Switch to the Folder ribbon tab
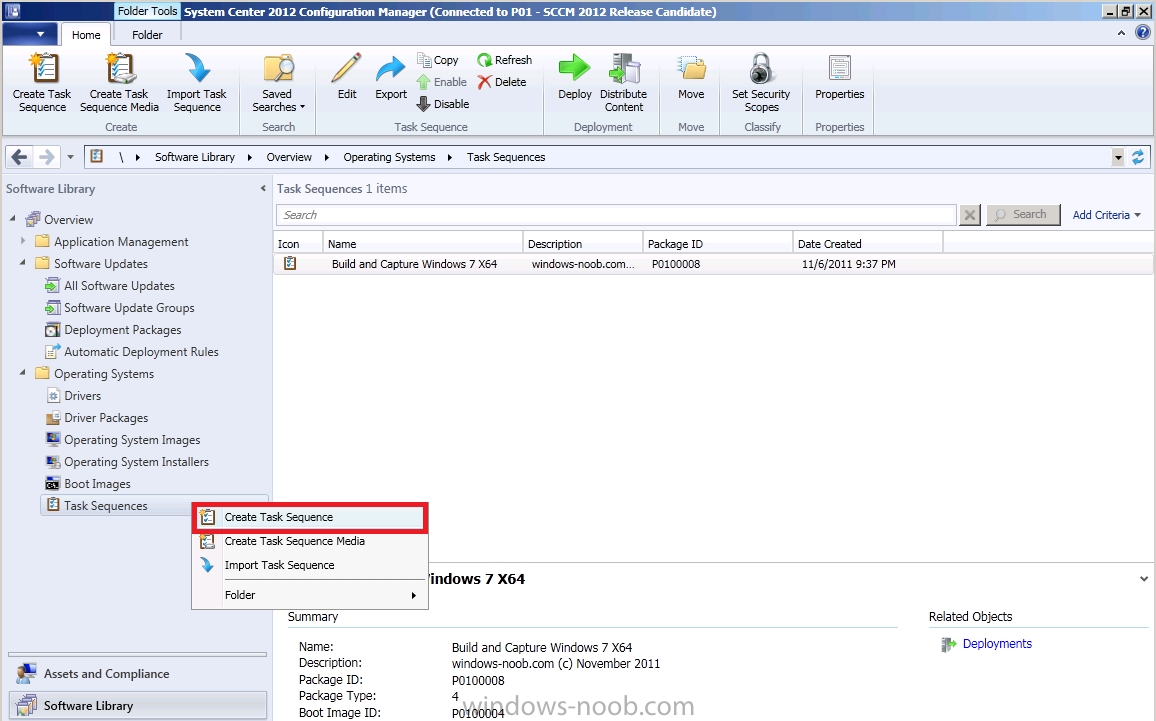Viewport: 1156px width, 721px height. pos(147,35)
